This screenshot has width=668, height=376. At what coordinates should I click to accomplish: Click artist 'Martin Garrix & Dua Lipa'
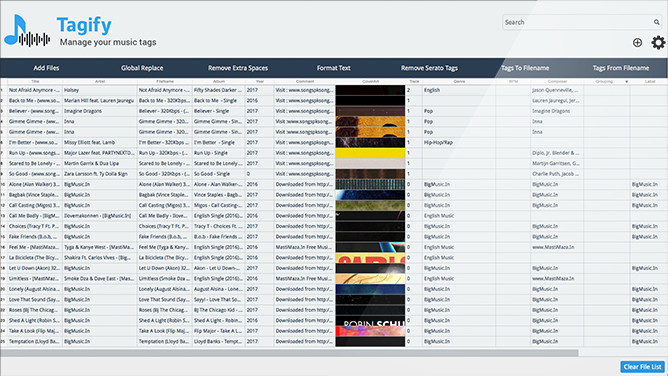tap(100, 164)
